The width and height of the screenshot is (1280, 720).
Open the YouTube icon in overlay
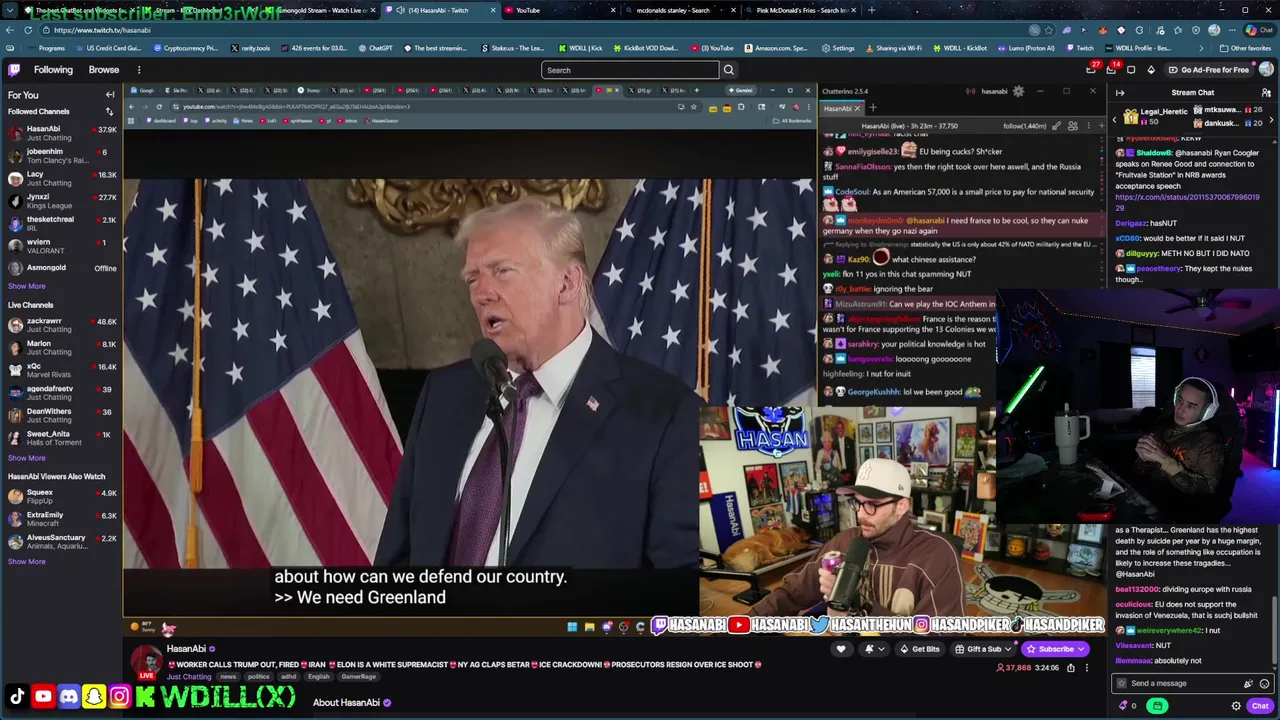point(43,696)
